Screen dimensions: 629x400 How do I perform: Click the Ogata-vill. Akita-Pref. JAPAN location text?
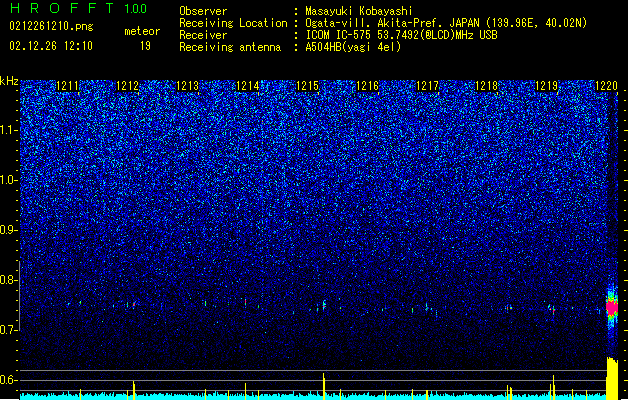[x=446, y=23]
